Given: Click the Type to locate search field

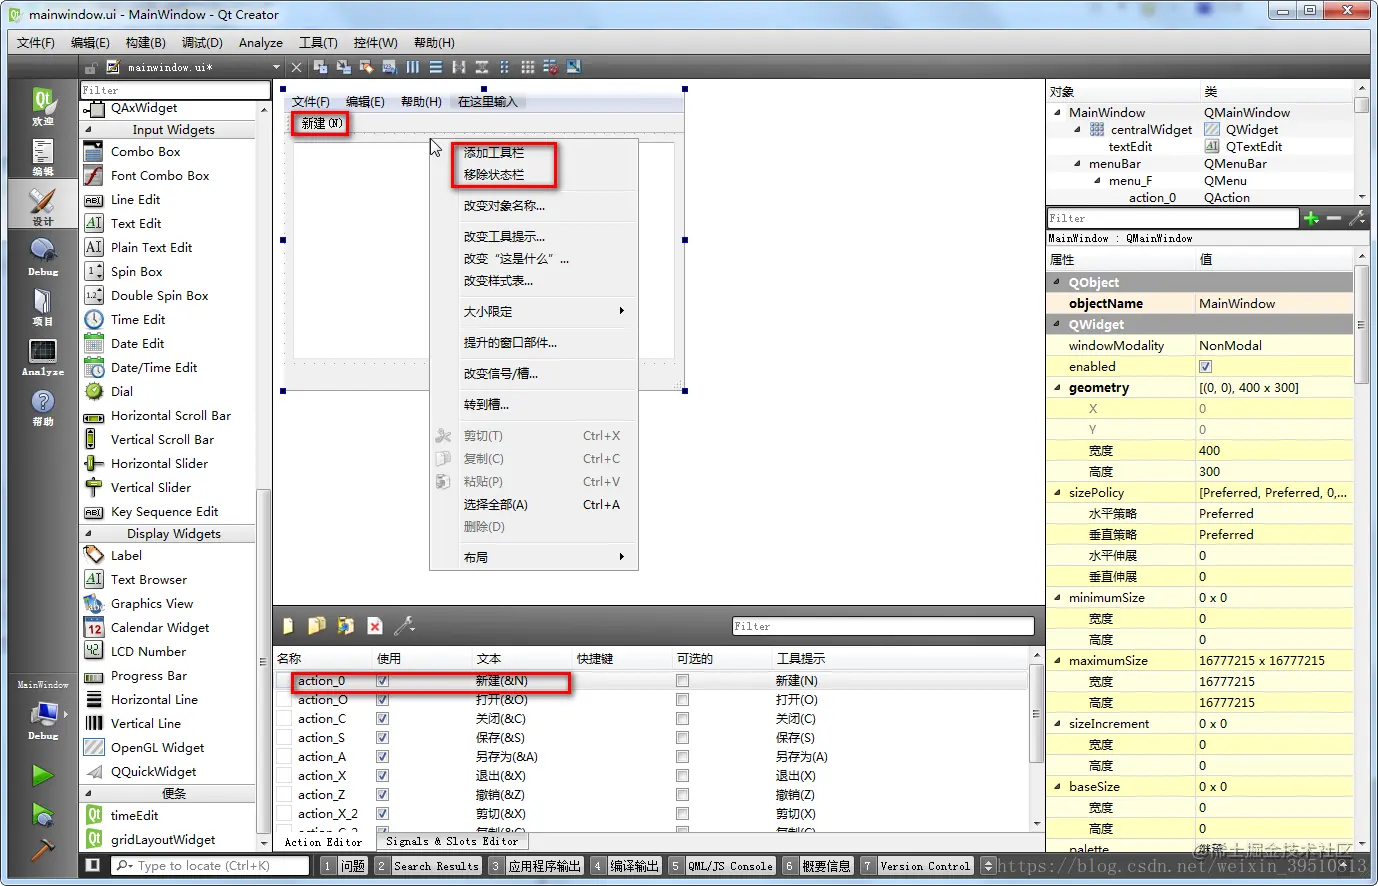Looking at the screenshot, I should click(x=210, y=866).
